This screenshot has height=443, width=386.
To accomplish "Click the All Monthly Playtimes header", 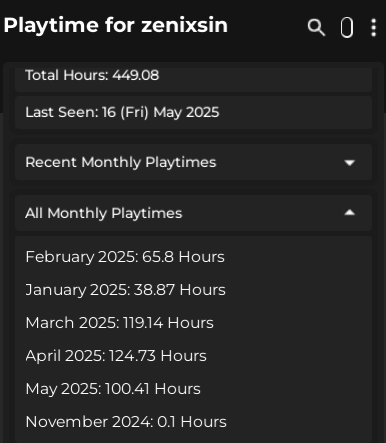I will 193,213.
